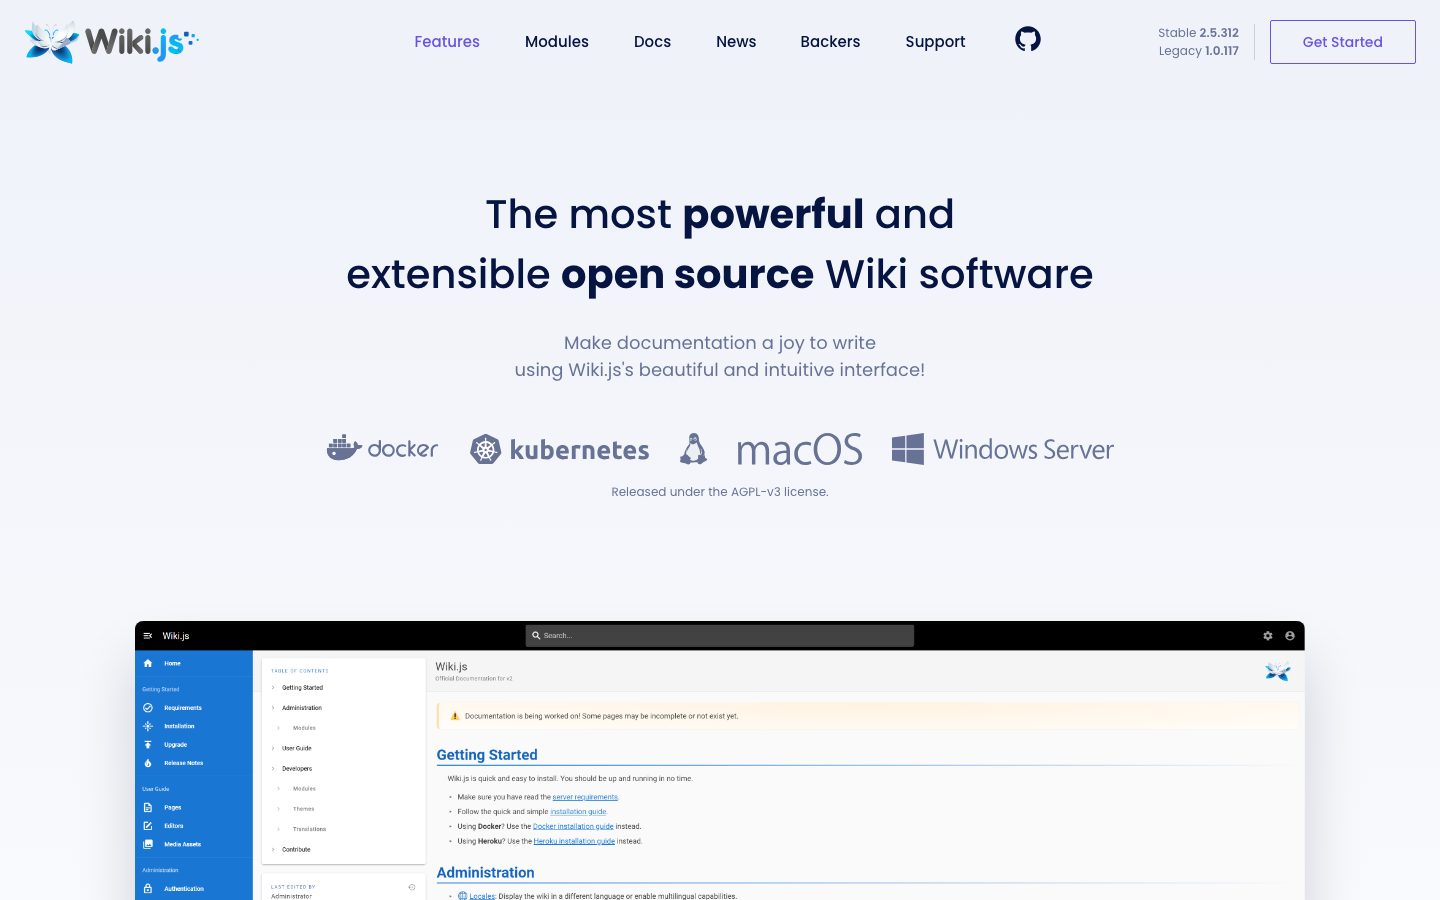Select the Home icon in the sidebar
The height and width of the screenshot is (900, 1440).
click(148, 664)
